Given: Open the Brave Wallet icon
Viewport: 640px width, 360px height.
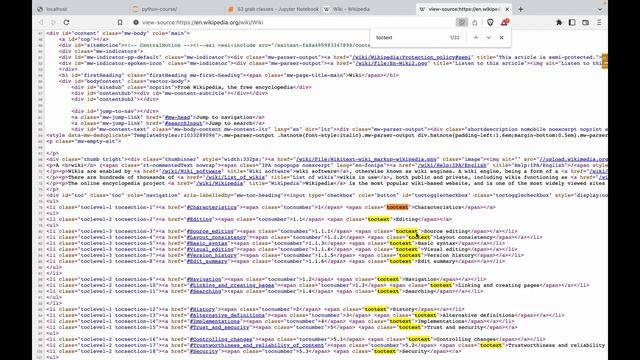Looking at the screenshot, I should 585,22.
